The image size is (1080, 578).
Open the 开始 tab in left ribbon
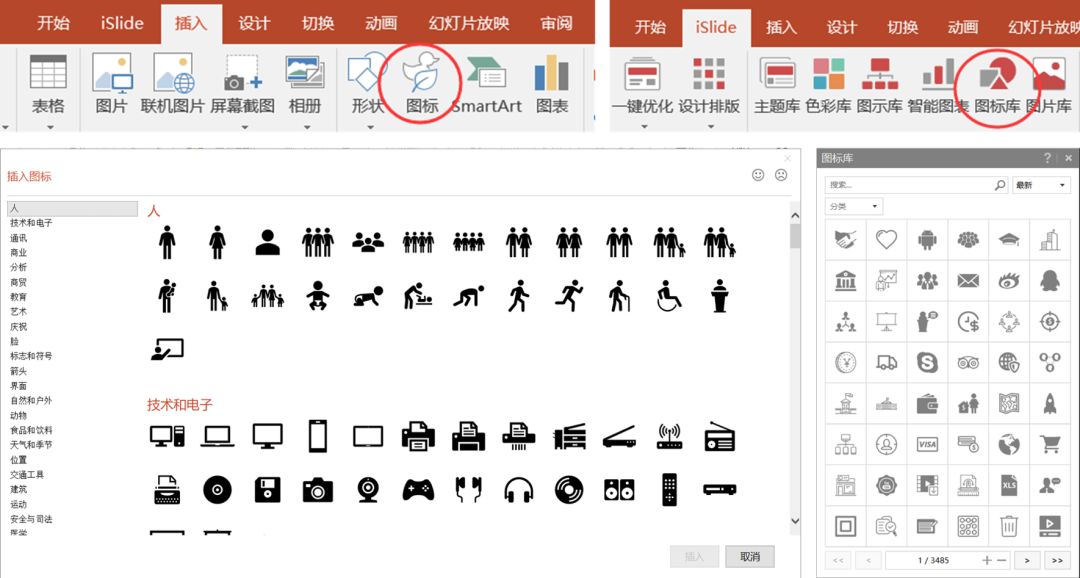click(x=53, y=23)
